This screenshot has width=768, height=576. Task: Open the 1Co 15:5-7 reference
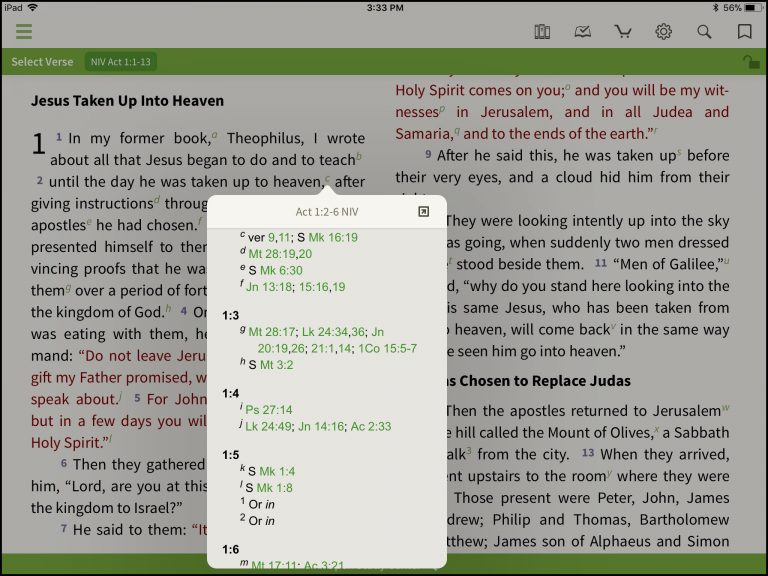[387, 348]
